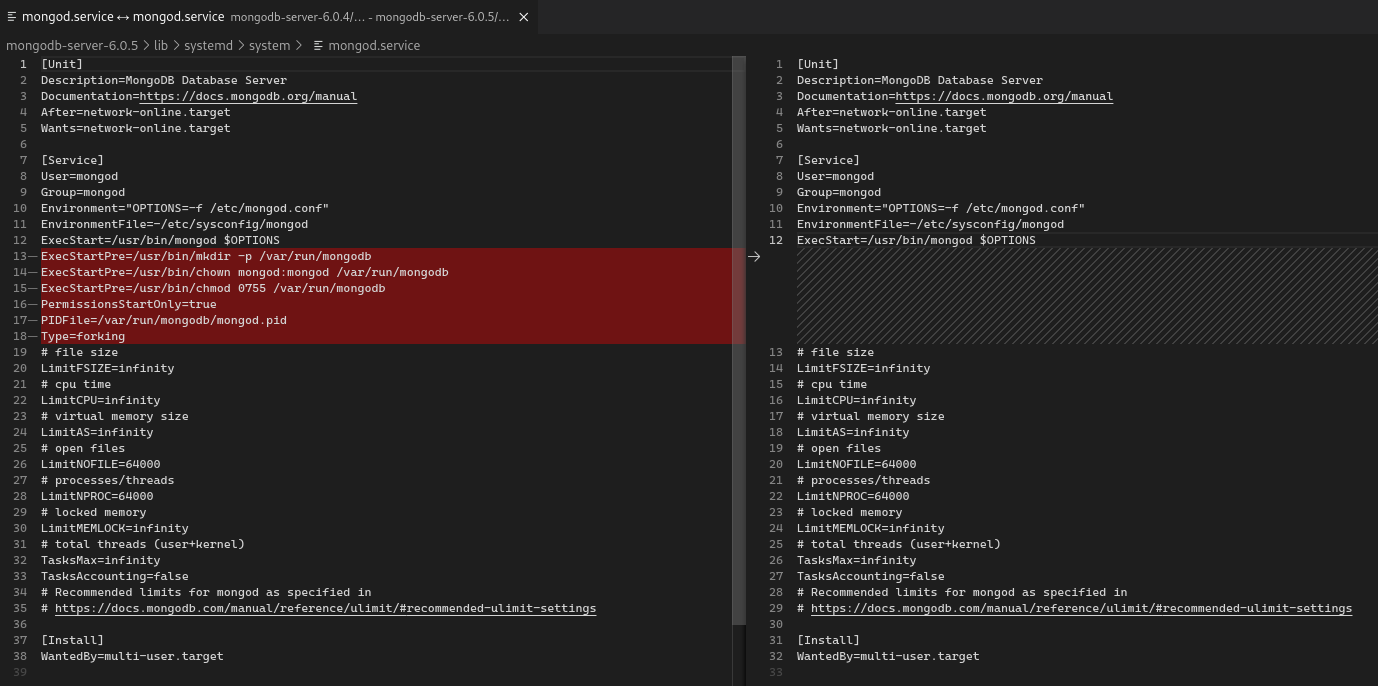The height and width of the screenshot is (686, 1378).
Task: Click the revert arrow between diff panes
Action: (x=754, y=257)
